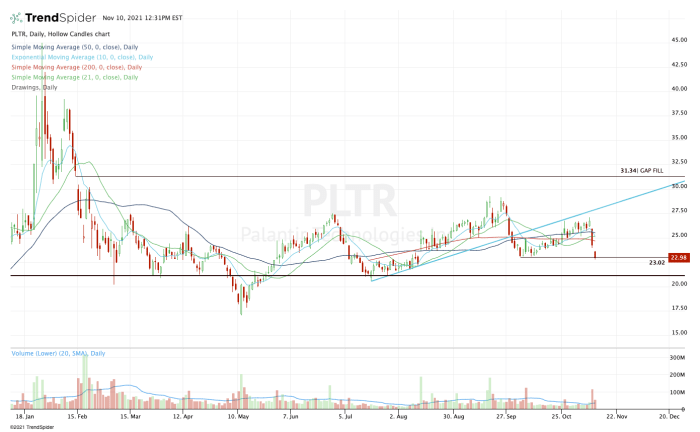Click the red 22.98 current price tag

(x=679, y=258)
